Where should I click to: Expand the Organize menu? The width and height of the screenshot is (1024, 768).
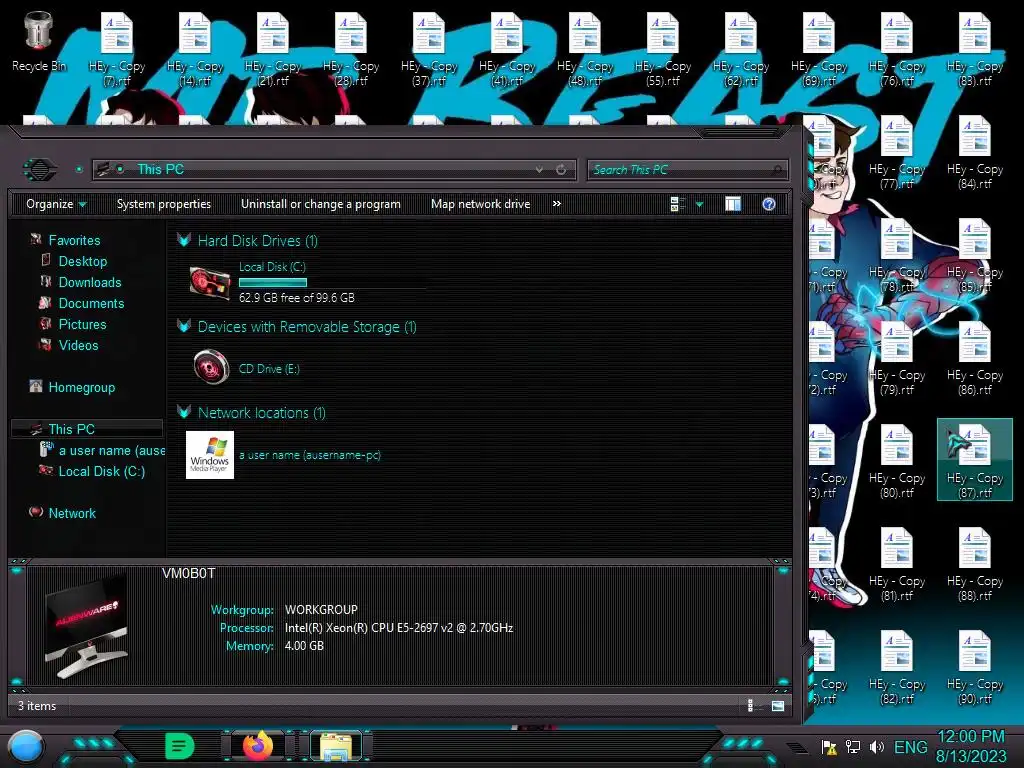[56, 204]
